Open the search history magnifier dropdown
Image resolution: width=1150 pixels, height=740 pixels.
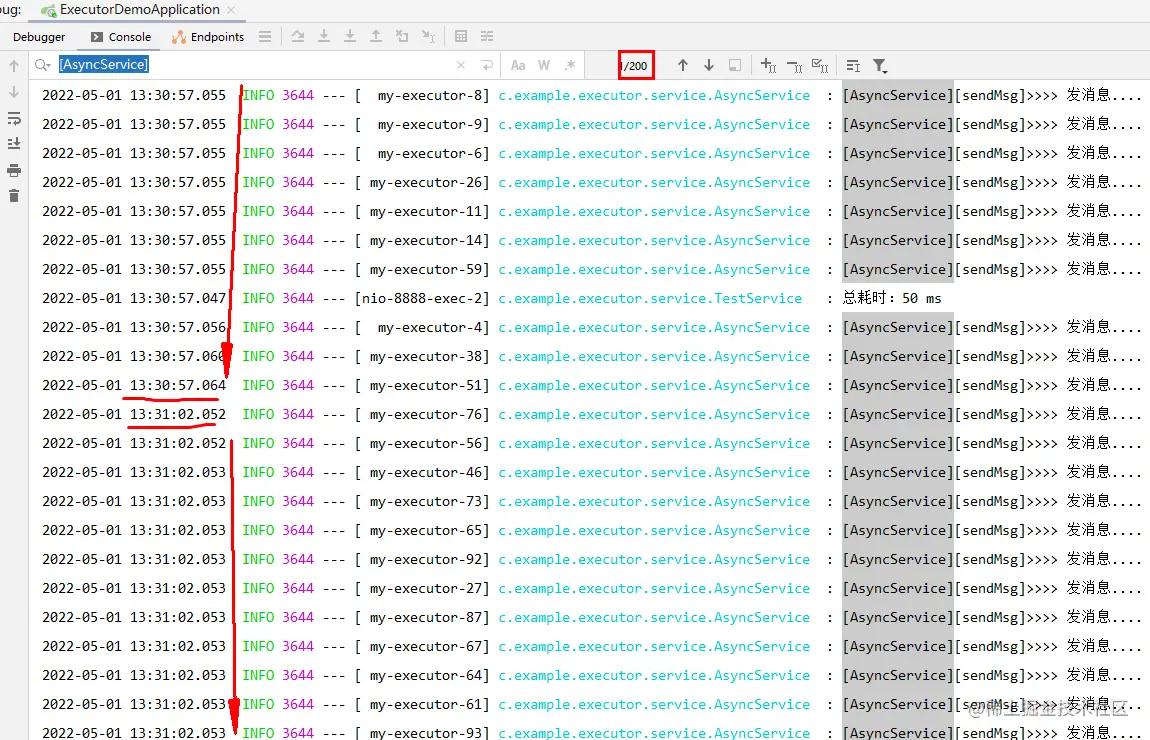[x=43, y=65]
